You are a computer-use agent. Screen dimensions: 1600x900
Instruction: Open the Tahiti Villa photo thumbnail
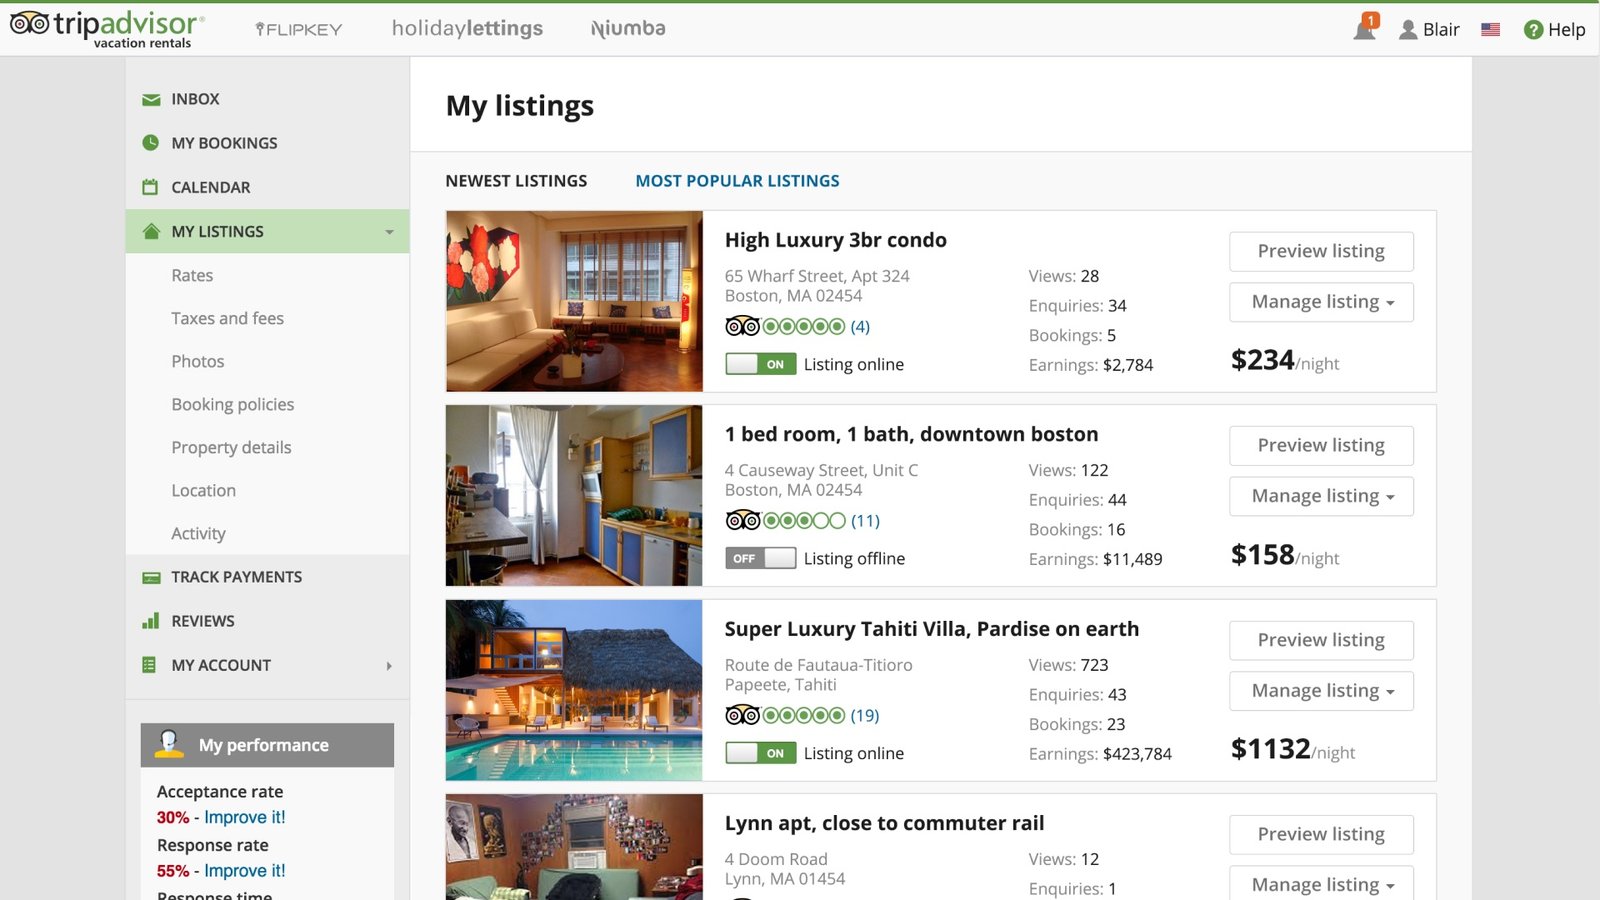point(574,690)
